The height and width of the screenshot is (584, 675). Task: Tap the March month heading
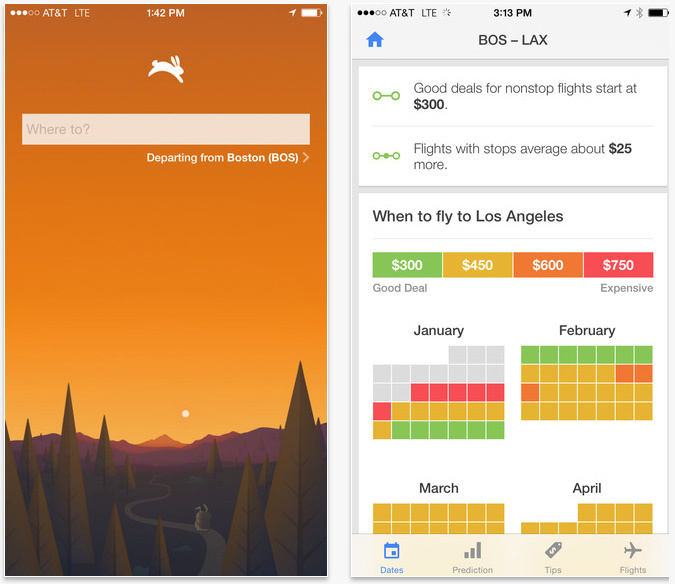438,488
